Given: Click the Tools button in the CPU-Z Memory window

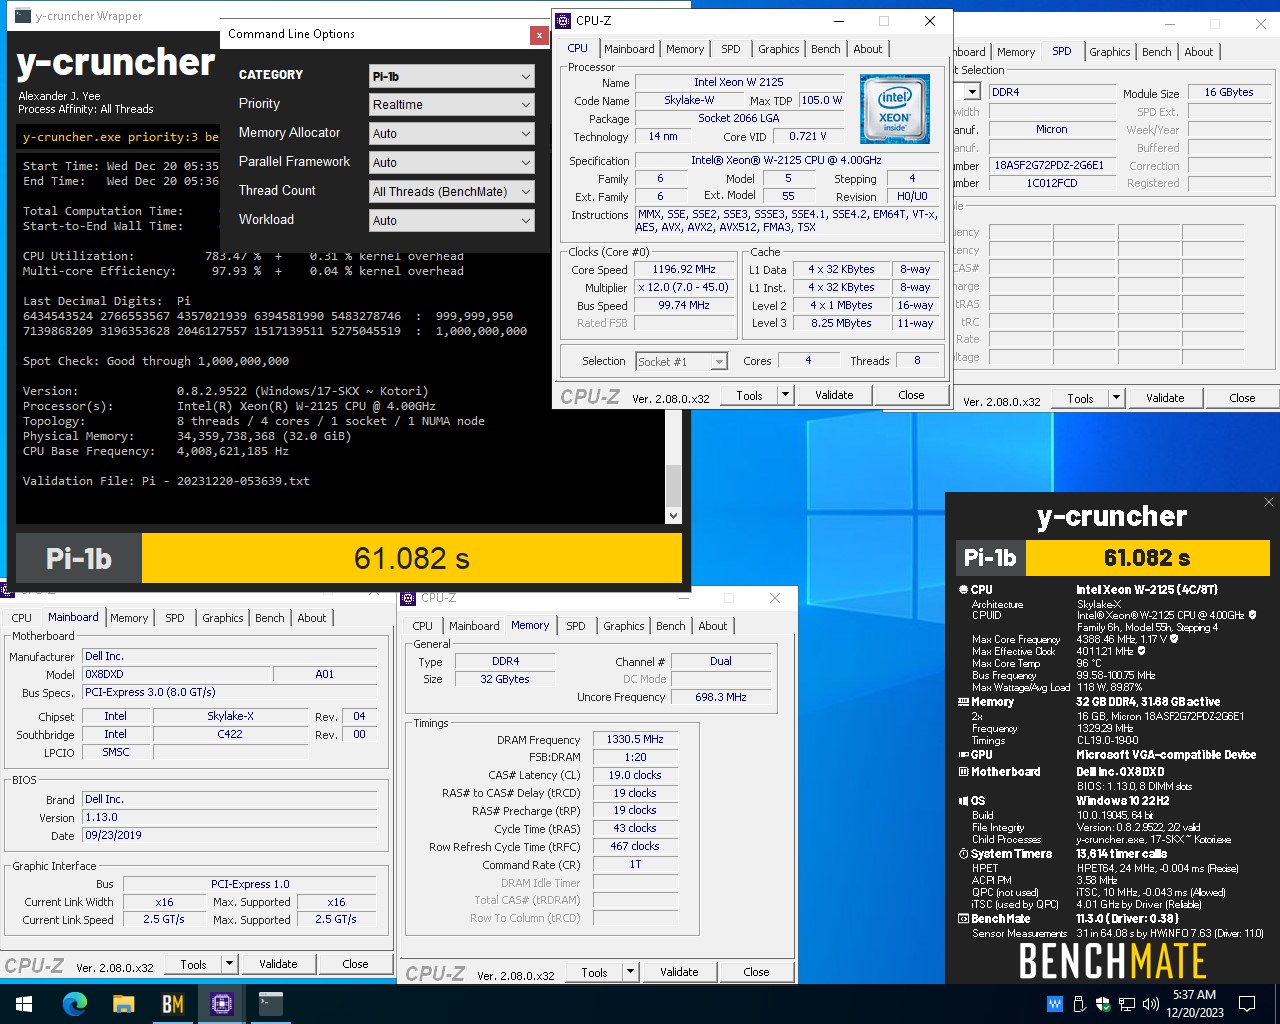Looking at the screenshot, I should point(594,972).
